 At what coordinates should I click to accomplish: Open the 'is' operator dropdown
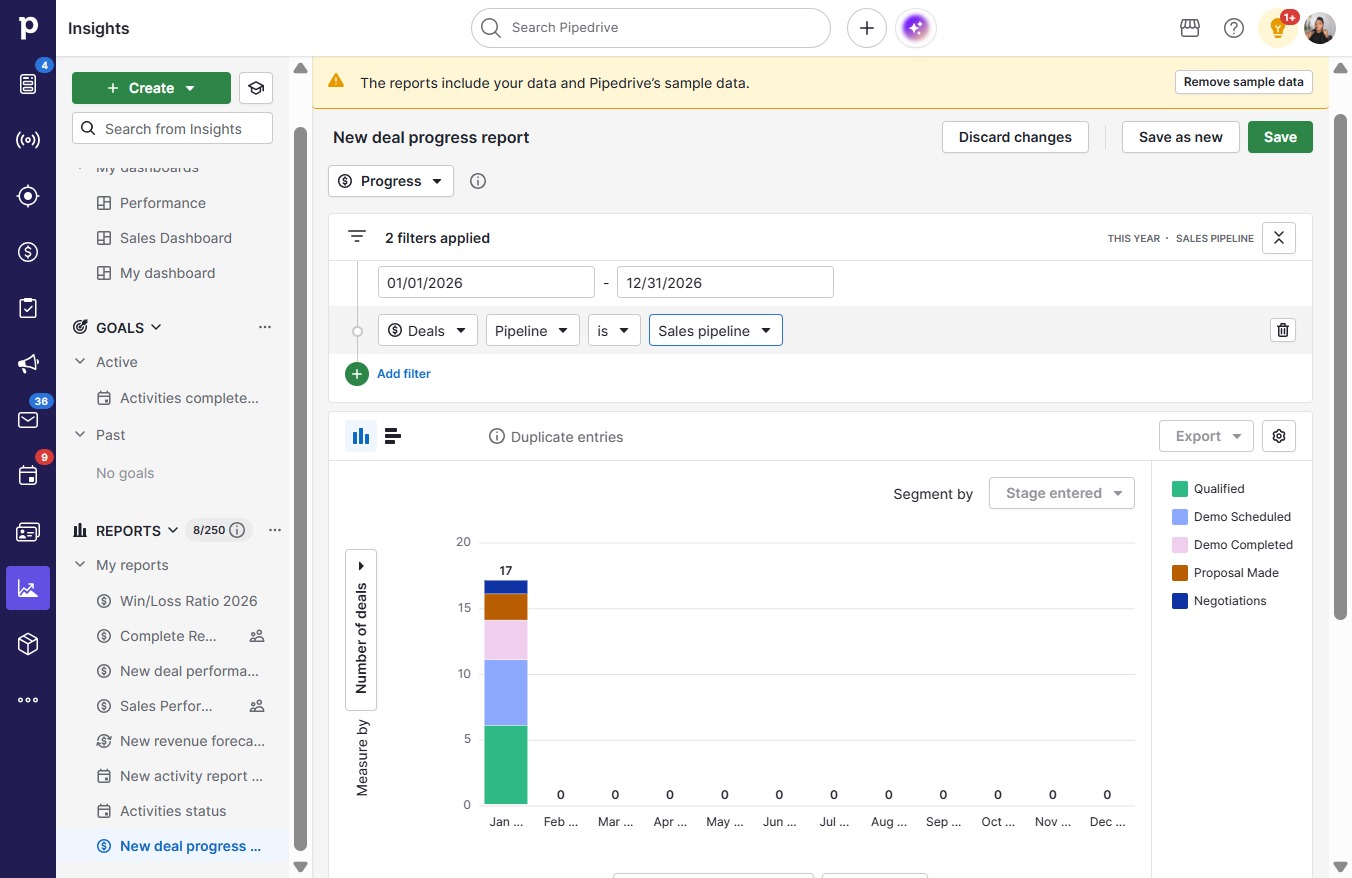614,330
